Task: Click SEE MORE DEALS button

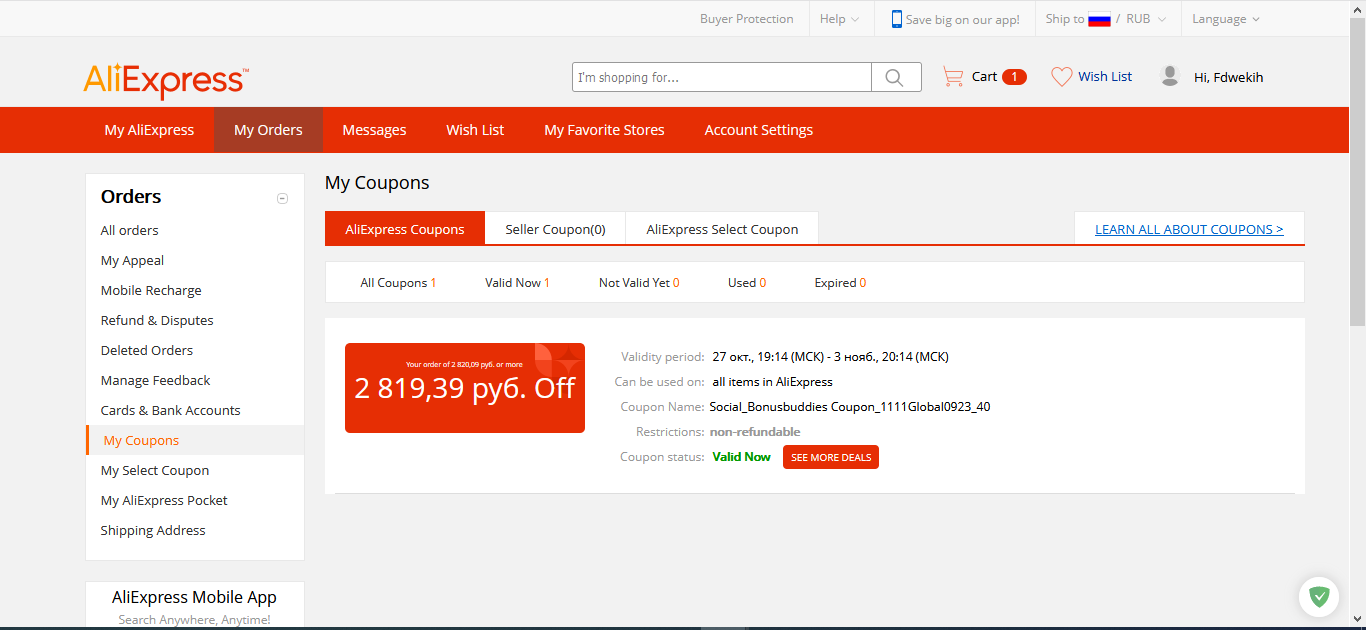Action: pyautogui.click(x=831, y=457)
